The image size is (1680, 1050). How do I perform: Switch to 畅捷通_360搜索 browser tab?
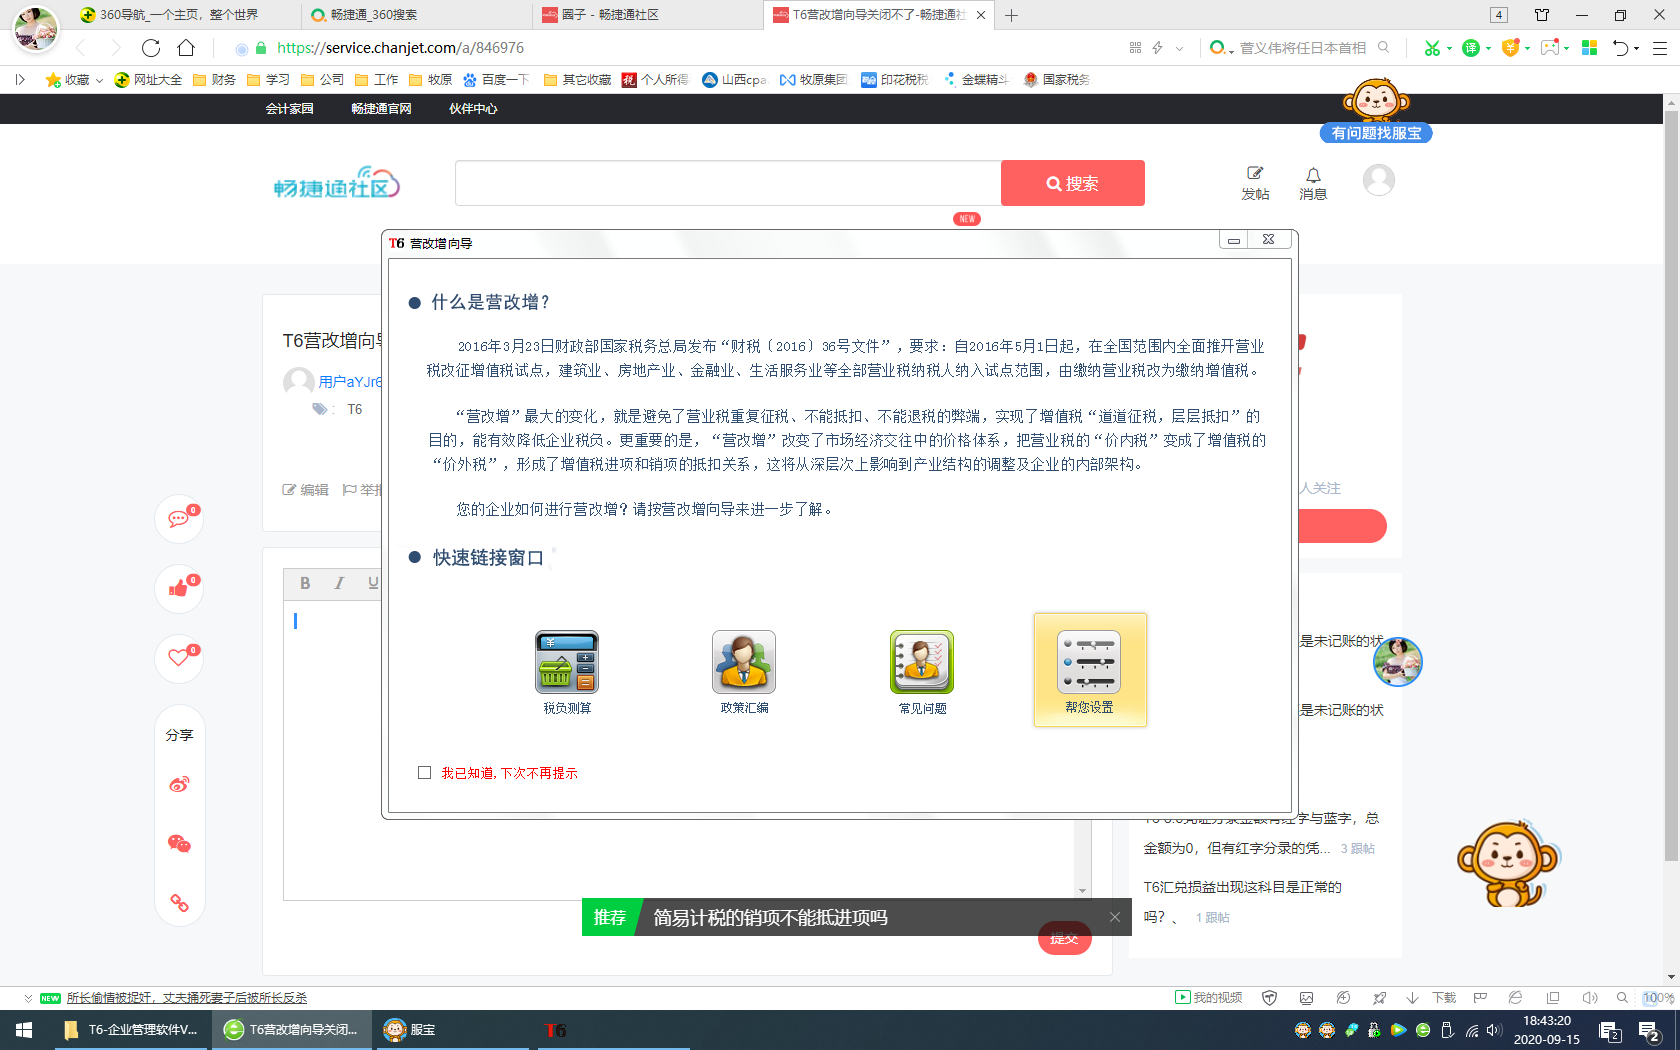pyautogui.click(x=417, y=15)
